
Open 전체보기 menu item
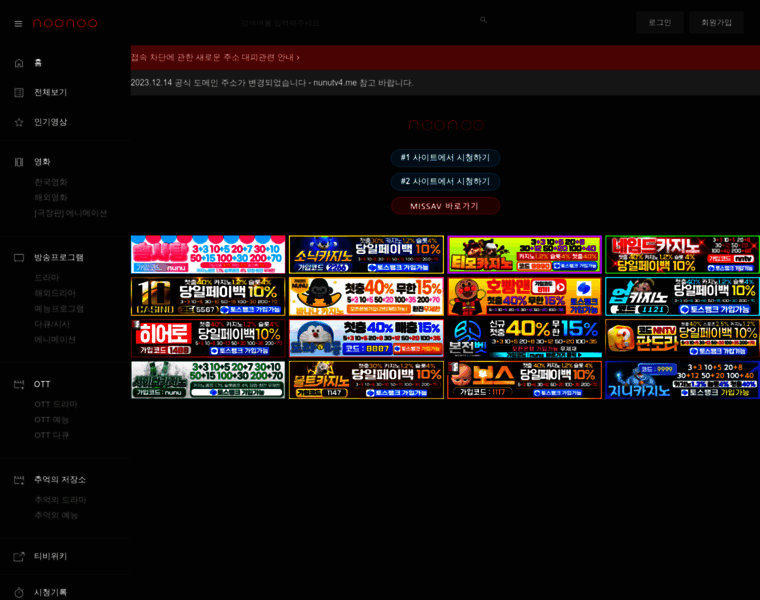pyautogui.click(x=50, y=92)
